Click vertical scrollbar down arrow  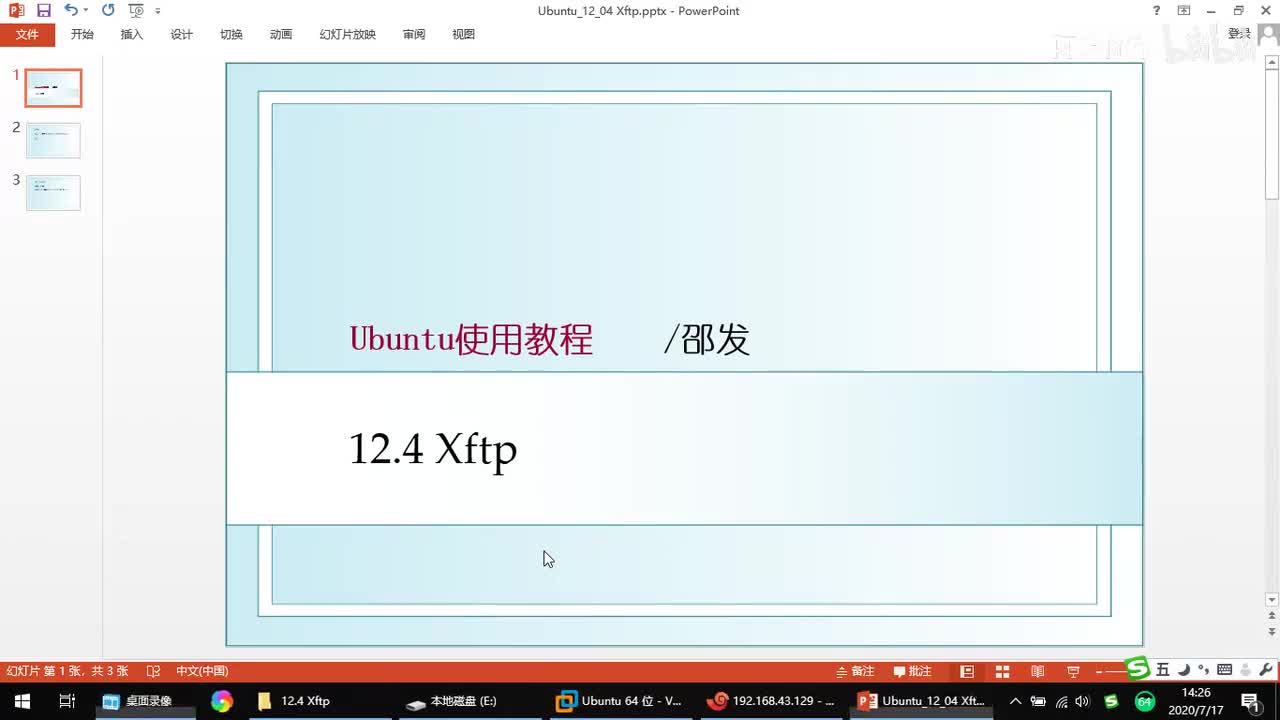click(1272, 600)
